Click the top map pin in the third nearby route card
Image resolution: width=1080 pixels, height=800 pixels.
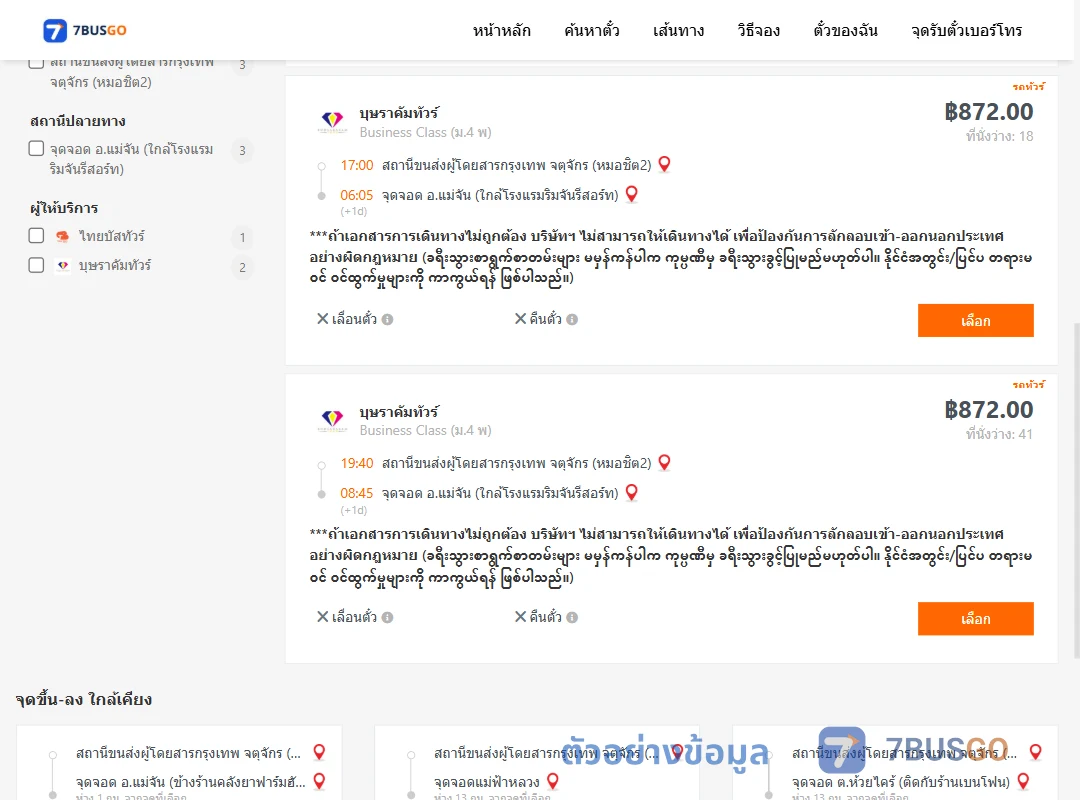tap(1035, 752)
